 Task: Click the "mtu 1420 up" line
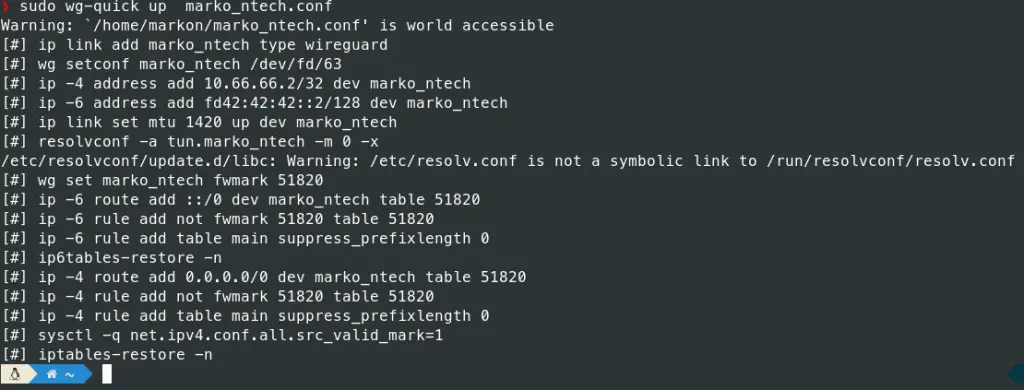coord(199,123)
